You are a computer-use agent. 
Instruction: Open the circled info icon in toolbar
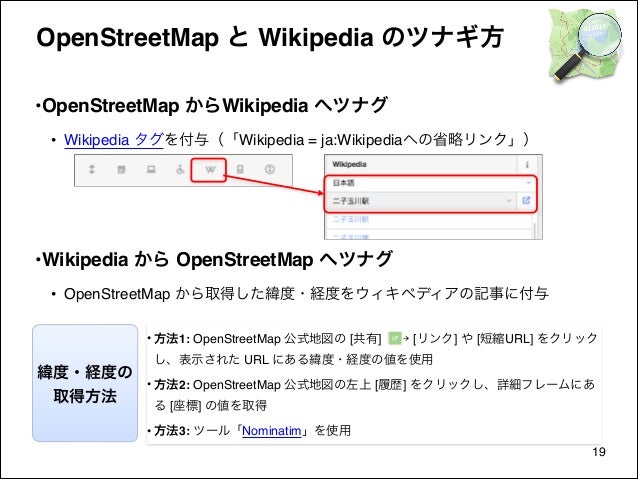[270, 169]
